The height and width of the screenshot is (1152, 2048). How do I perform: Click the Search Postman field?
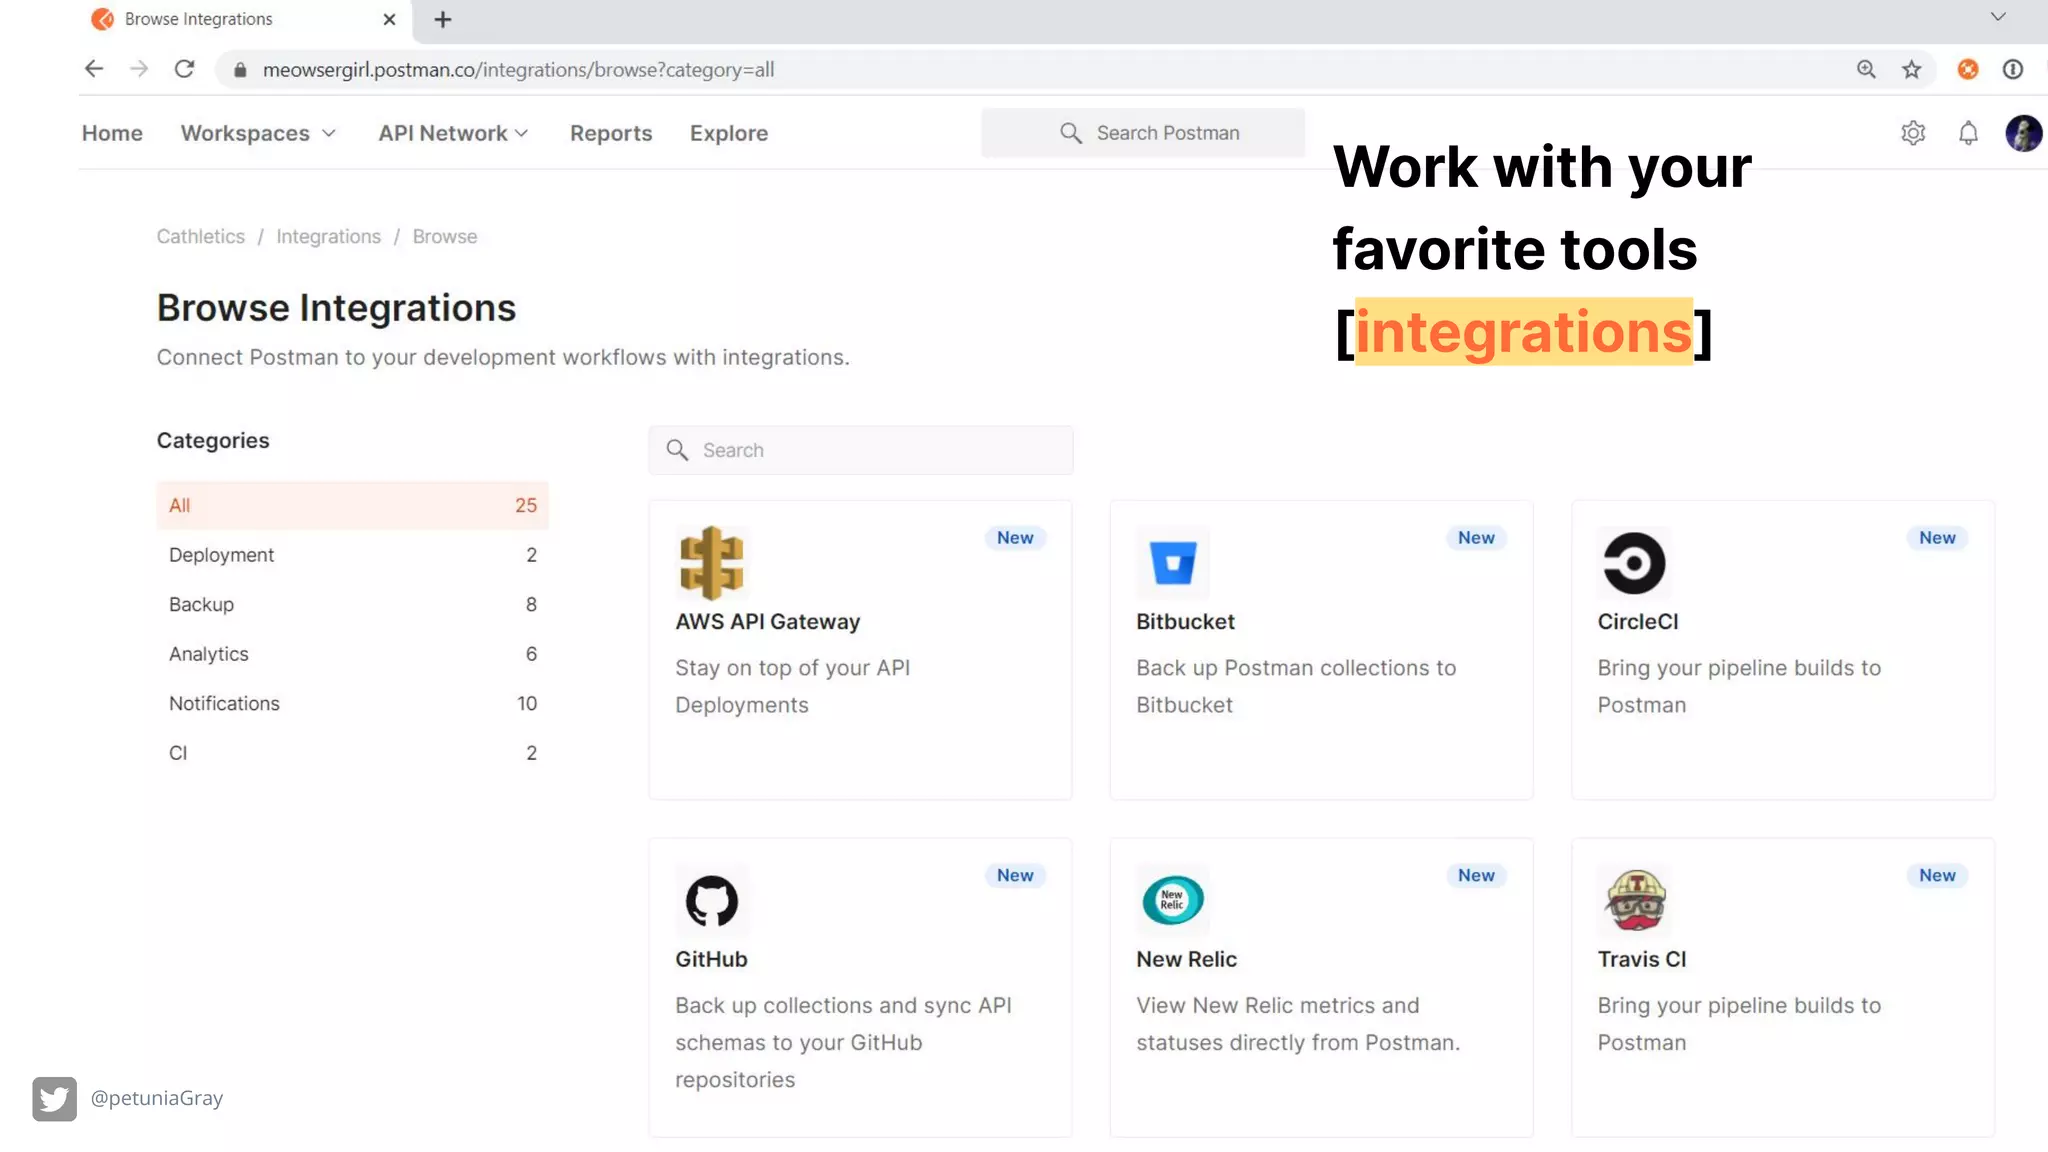tap(1143, 133)
